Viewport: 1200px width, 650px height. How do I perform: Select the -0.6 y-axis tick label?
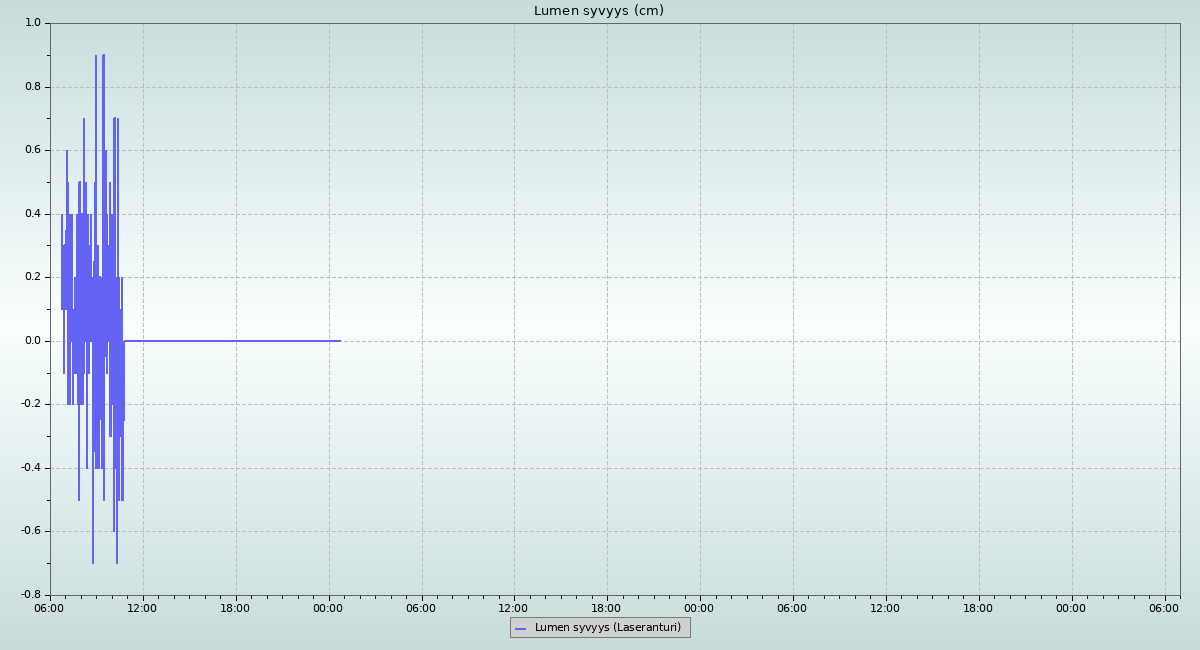tap(31, 531)
